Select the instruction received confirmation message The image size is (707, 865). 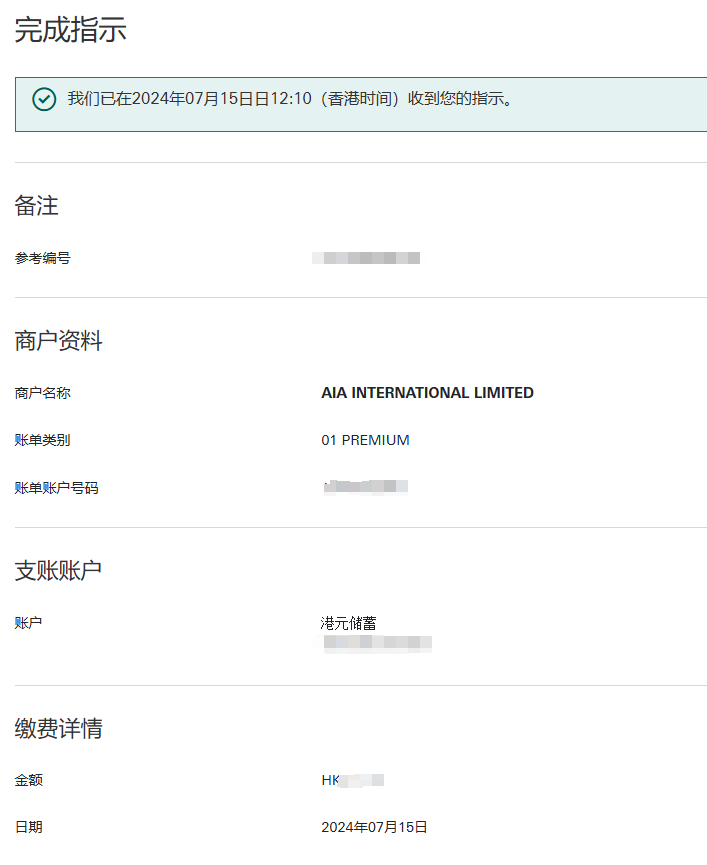click(291, 99)
